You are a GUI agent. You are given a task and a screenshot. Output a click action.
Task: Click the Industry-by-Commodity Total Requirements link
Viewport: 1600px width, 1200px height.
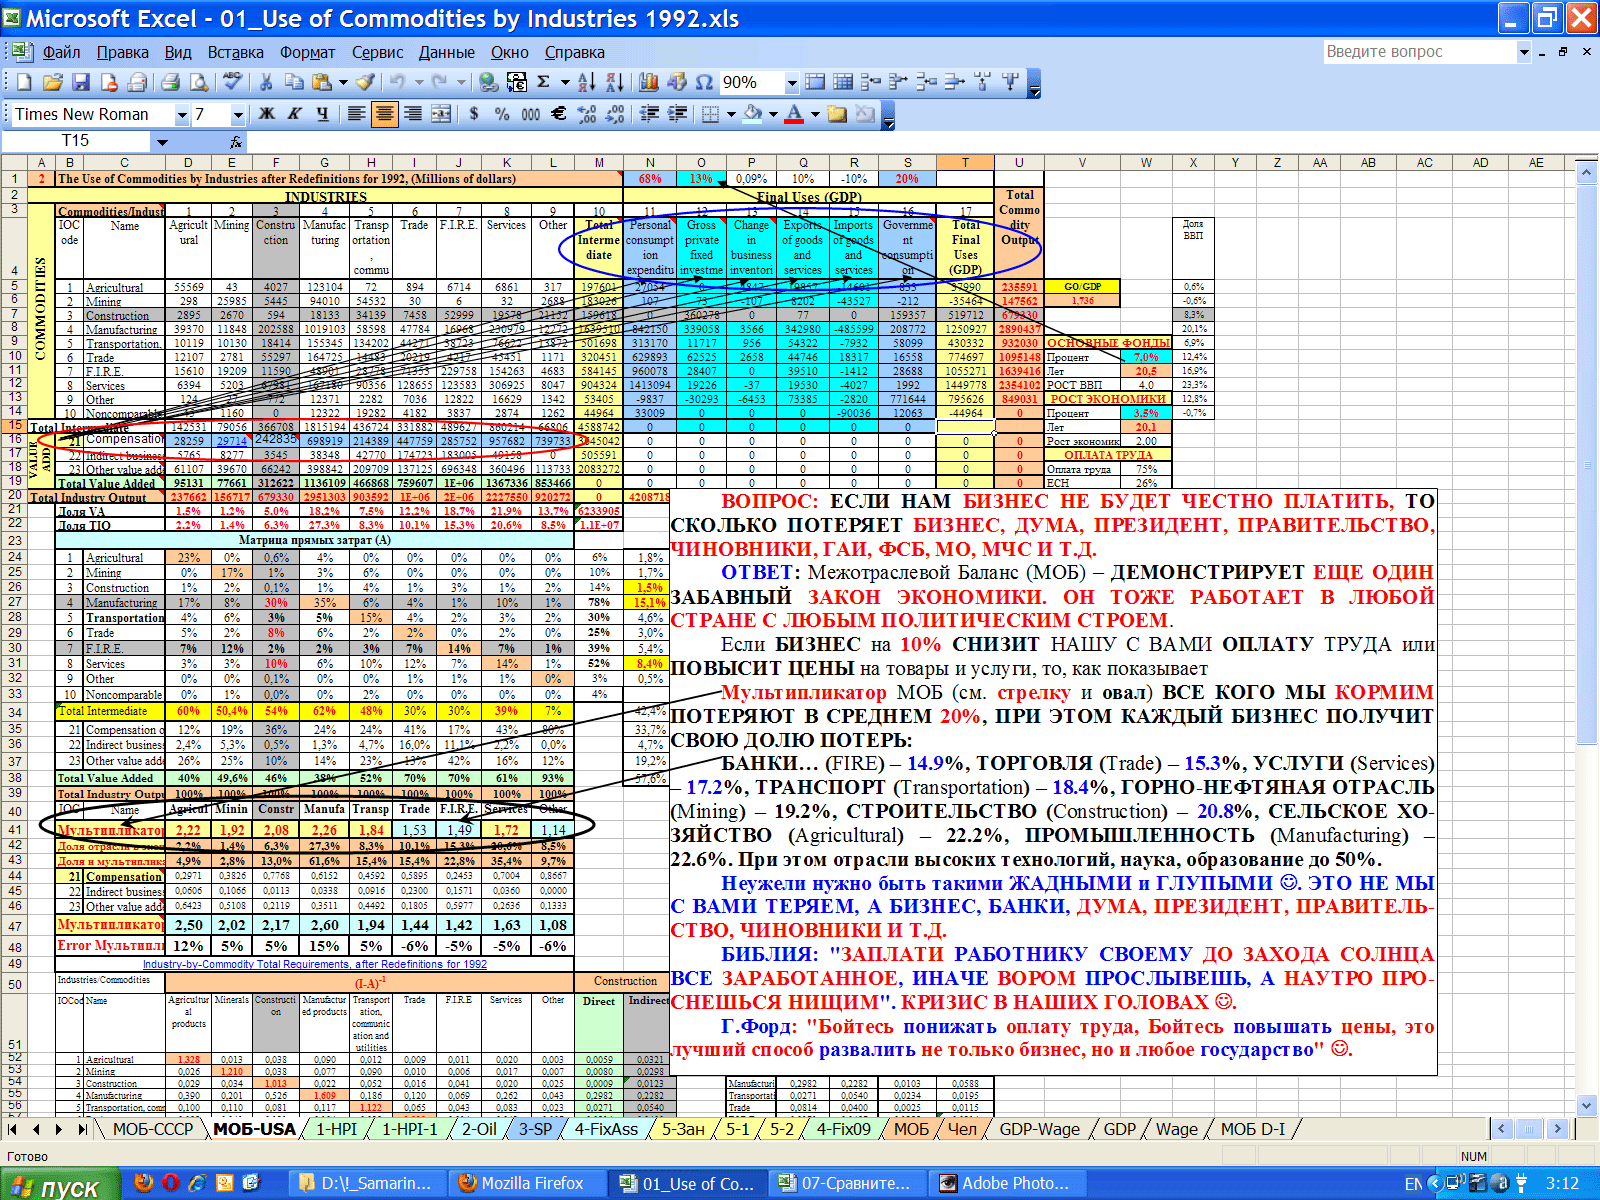[314, 964]
